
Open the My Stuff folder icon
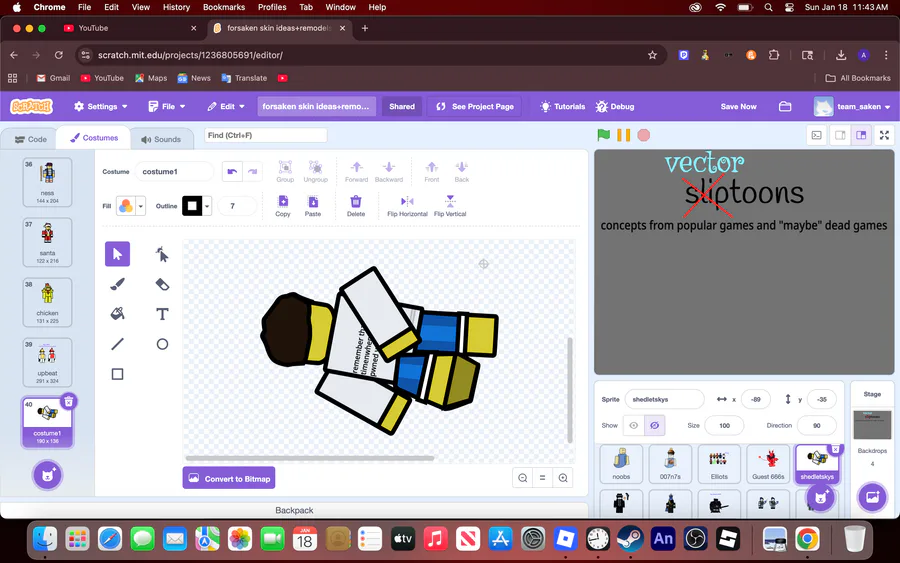[x=785, y=106]
